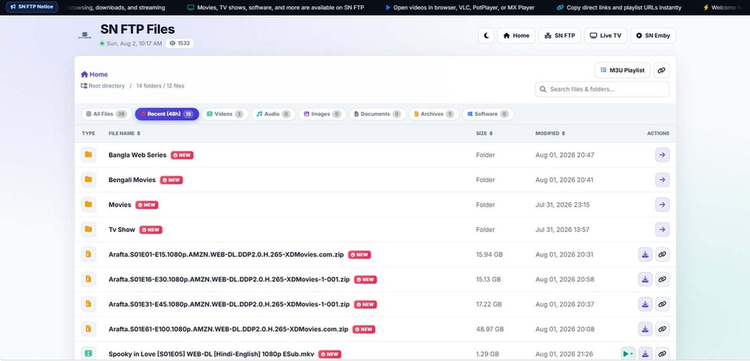The width and height of the screenshot is (750, 361).
Task: Open the Tv Show folder name
Action: 122,230
